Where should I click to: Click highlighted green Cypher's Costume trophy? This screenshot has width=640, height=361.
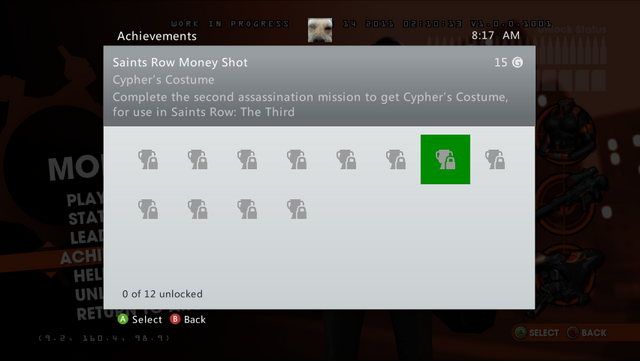click(445, 159)
